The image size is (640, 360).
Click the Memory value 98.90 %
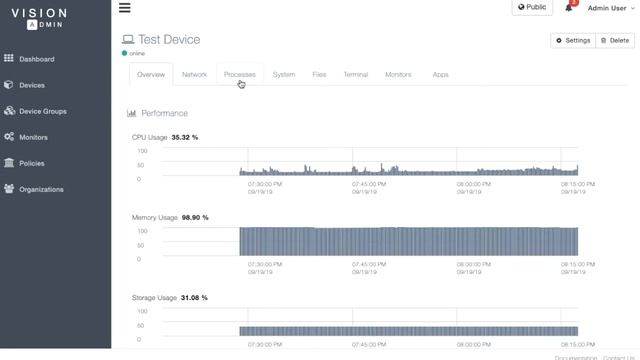(x=195, y=218)
